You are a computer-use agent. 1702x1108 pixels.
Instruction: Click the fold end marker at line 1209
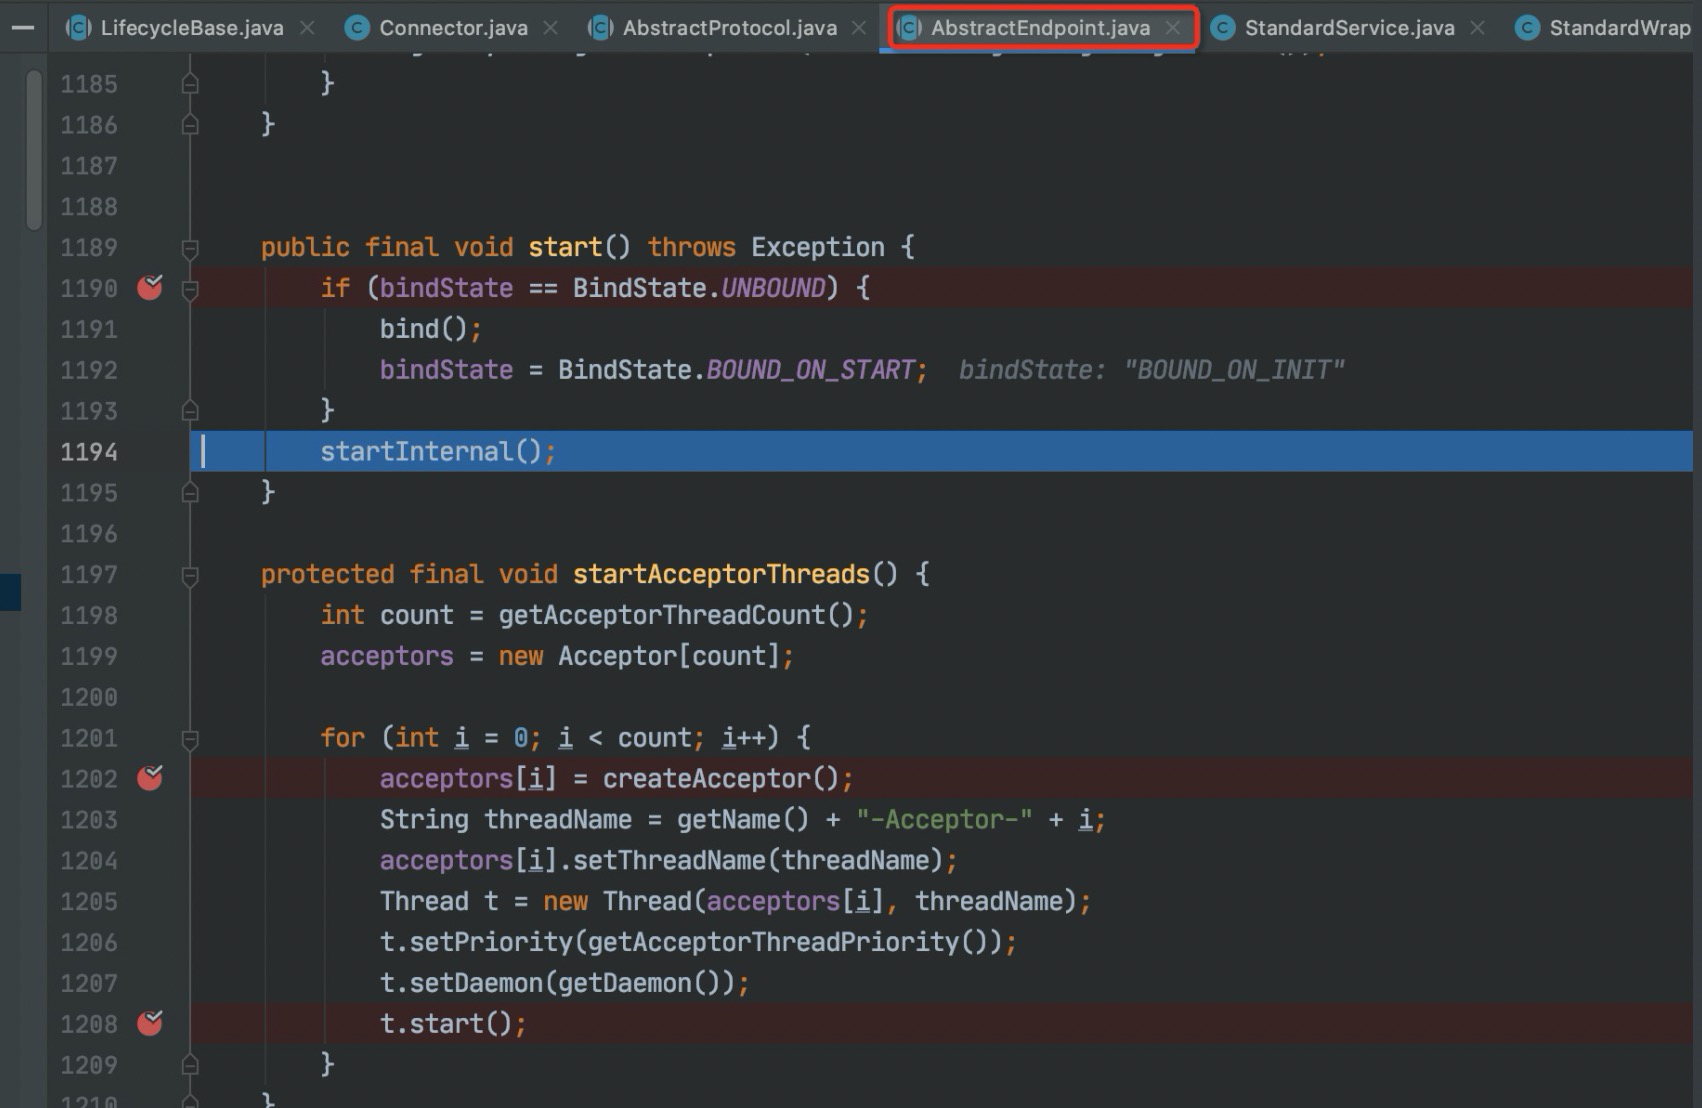click(190, 1065)
